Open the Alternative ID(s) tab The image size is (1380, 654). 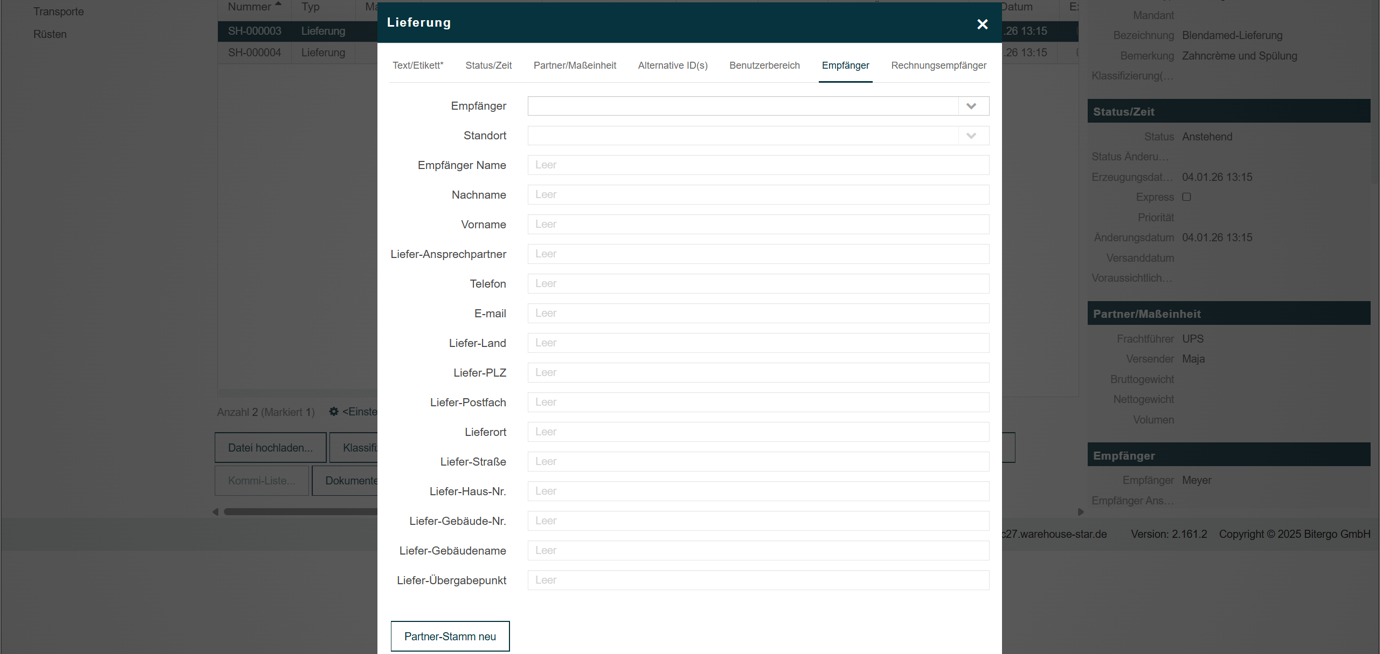point(673,65)
